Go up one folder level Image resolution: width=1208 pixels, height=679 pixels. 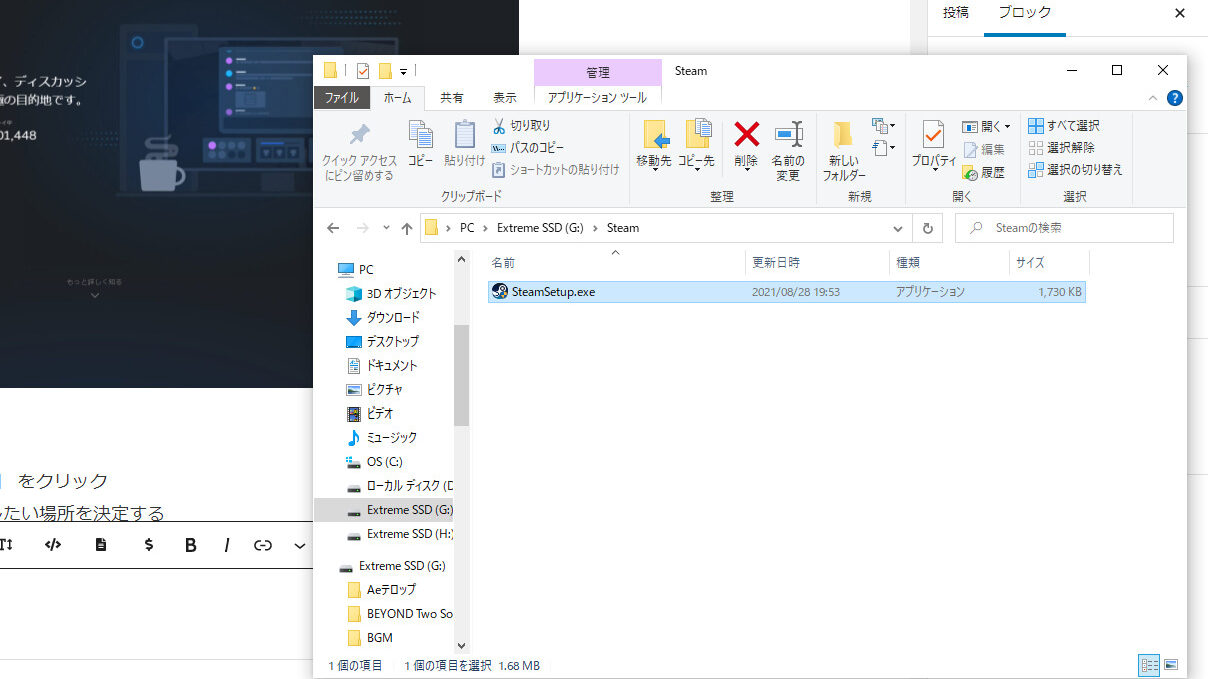click(x=407, y=228)
